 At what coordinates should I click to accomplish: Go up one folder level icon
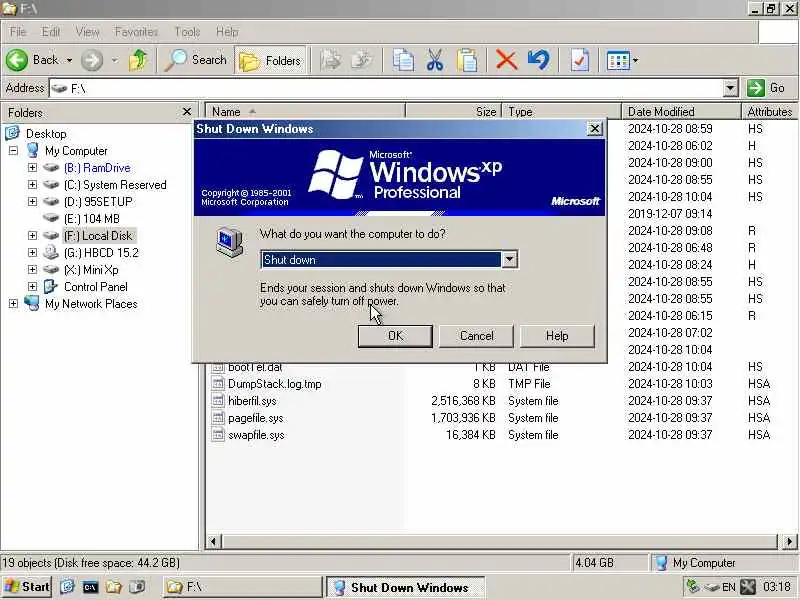[138, 60]
